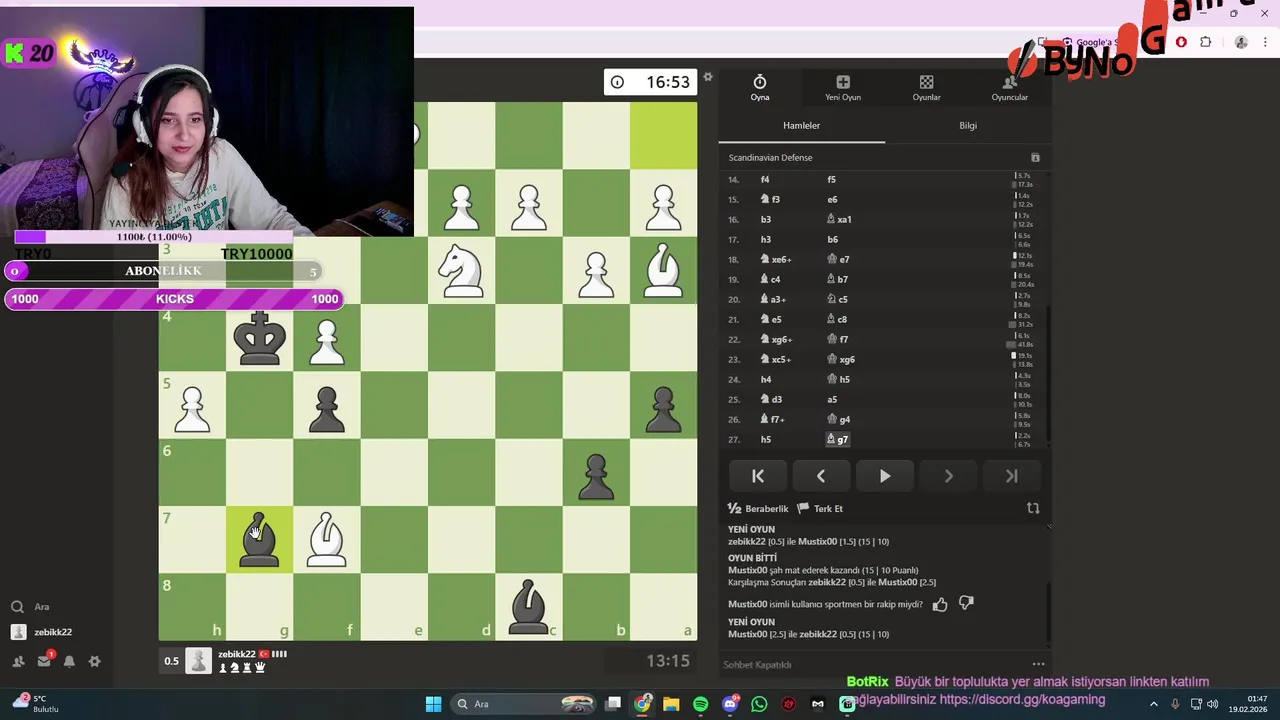Image resolution: width=1280 pixels, height=720 pixels.
Task: Click the sidebar search icon beside Ara
Action: (17, 607)
